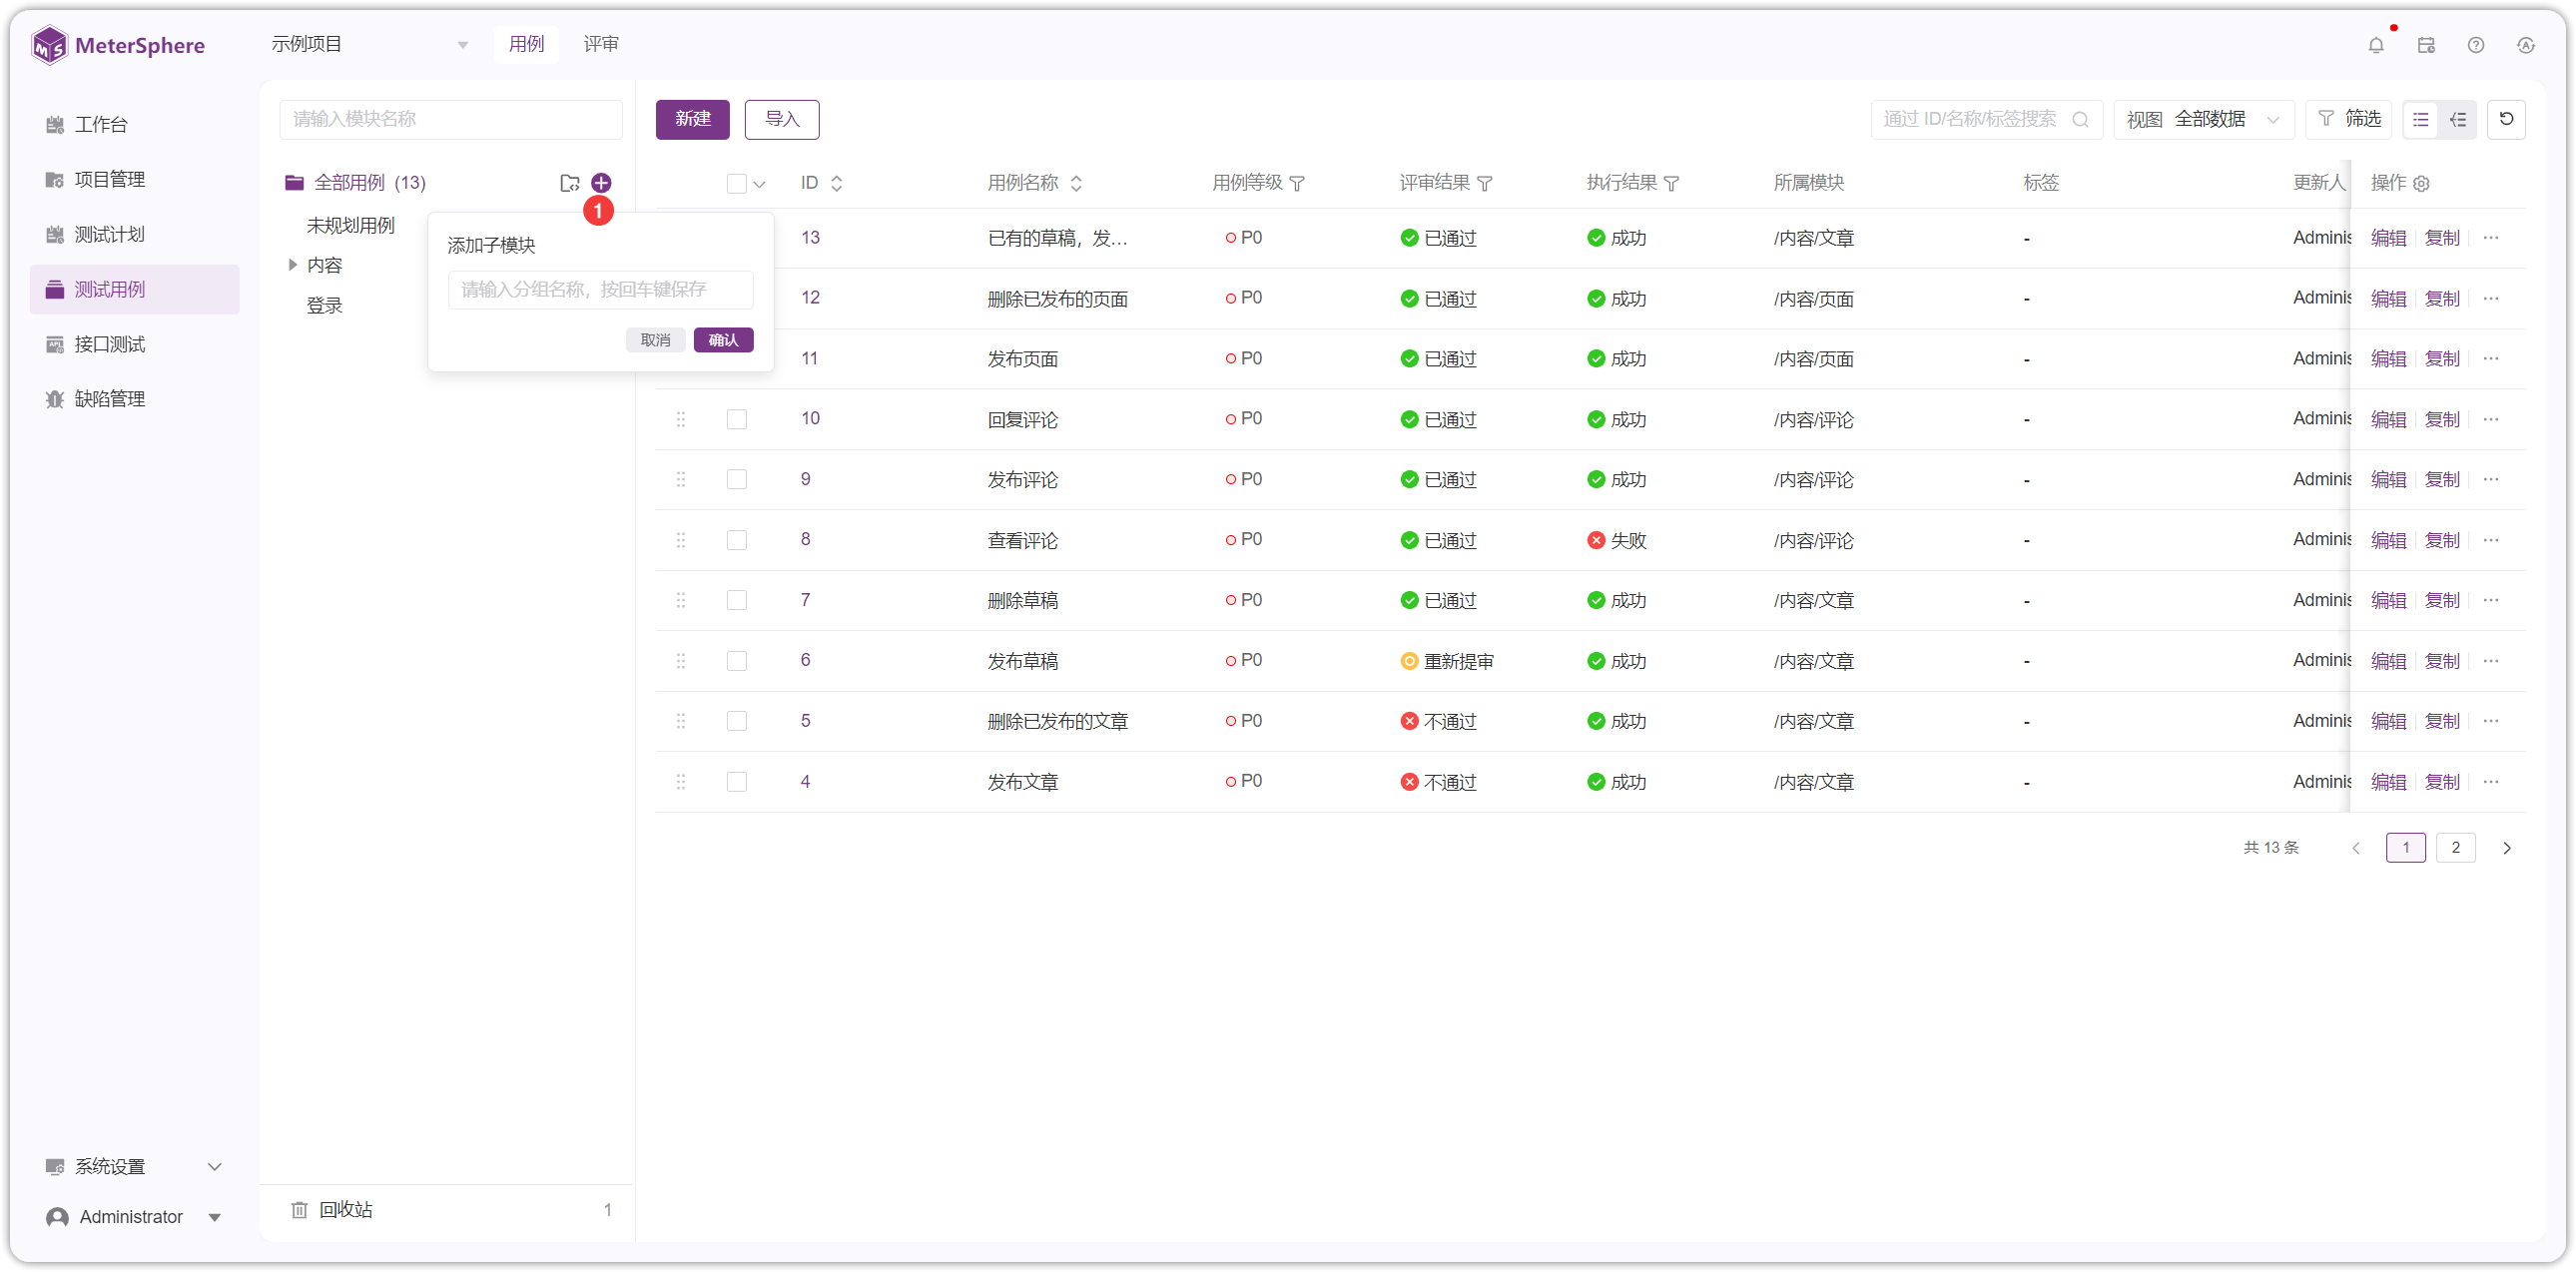Open the 用例等级 filter funnel icon
Image resolution: width=2576 pixels, height=1272 pixels.
(1297, 183)
